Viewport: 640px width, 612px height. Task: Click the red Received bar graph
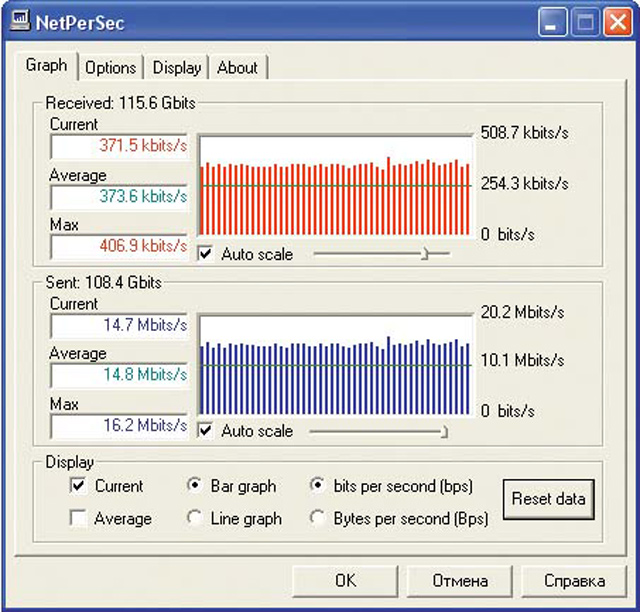coord(335,185)
